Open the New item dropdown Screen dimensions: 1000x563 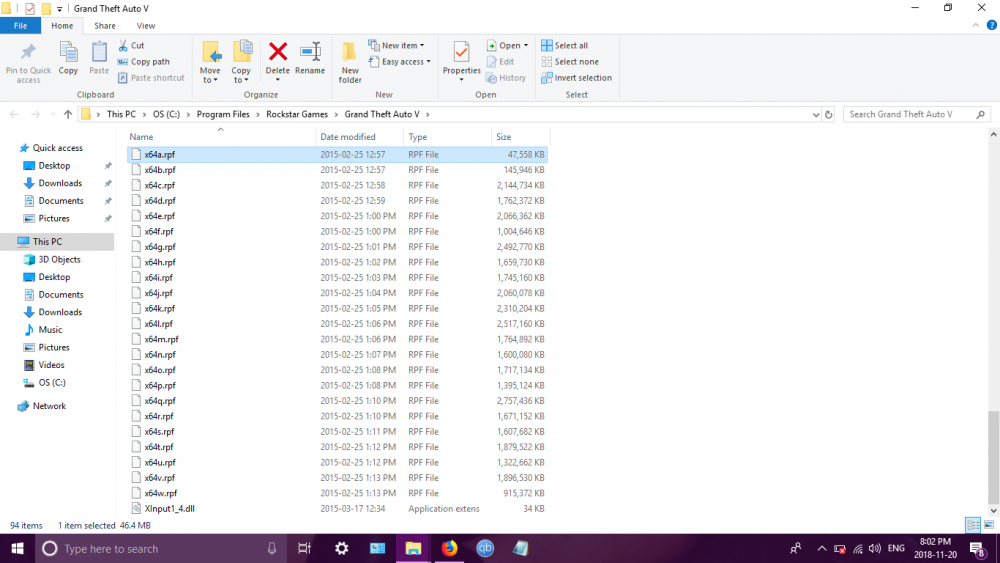pos(397,45)
